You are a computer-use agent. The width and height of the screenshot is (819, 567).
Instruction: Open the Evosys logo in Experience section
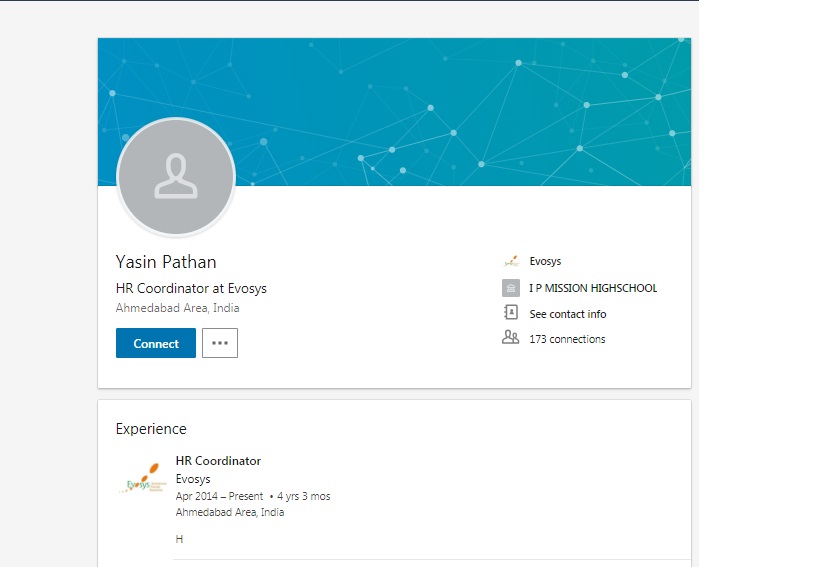139,479
